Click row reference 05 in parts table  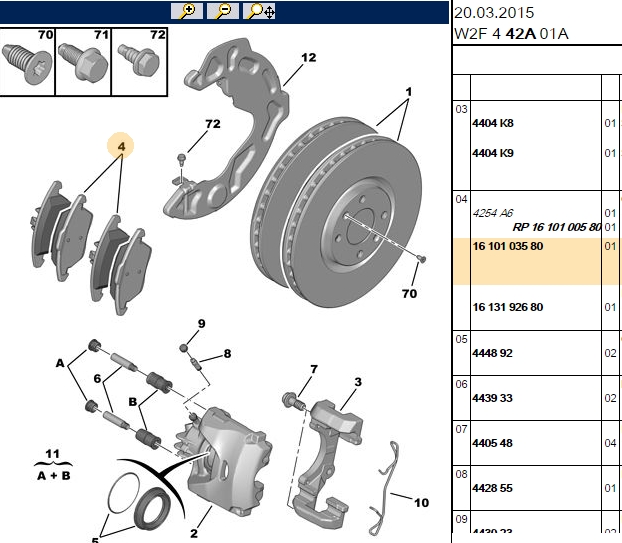(x=461, y=340)
